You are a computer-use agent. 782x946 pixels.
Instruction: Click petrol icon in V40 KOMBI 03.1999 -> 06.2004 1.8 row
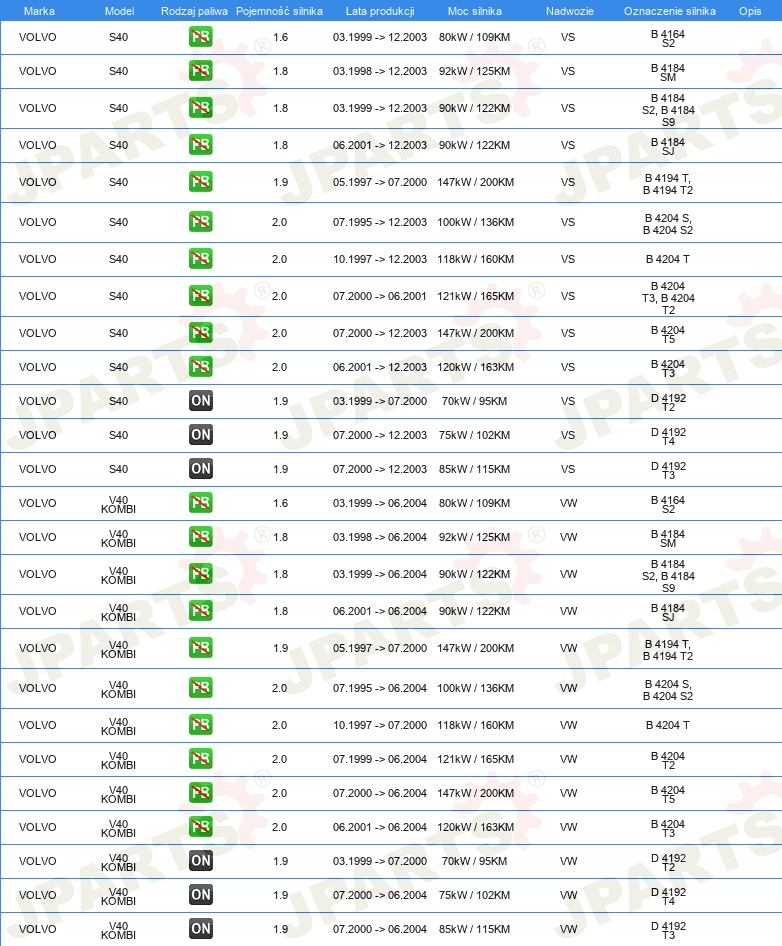(200, 574)
